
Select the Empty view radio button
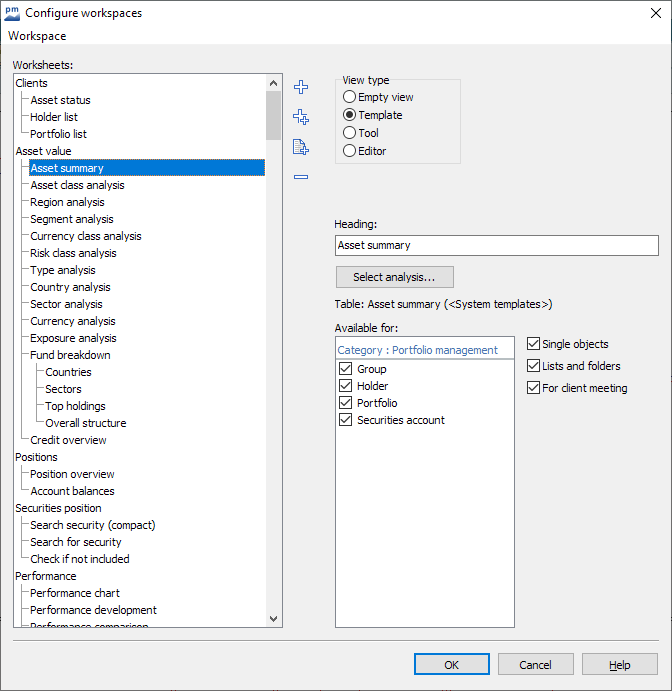(349, 97)
